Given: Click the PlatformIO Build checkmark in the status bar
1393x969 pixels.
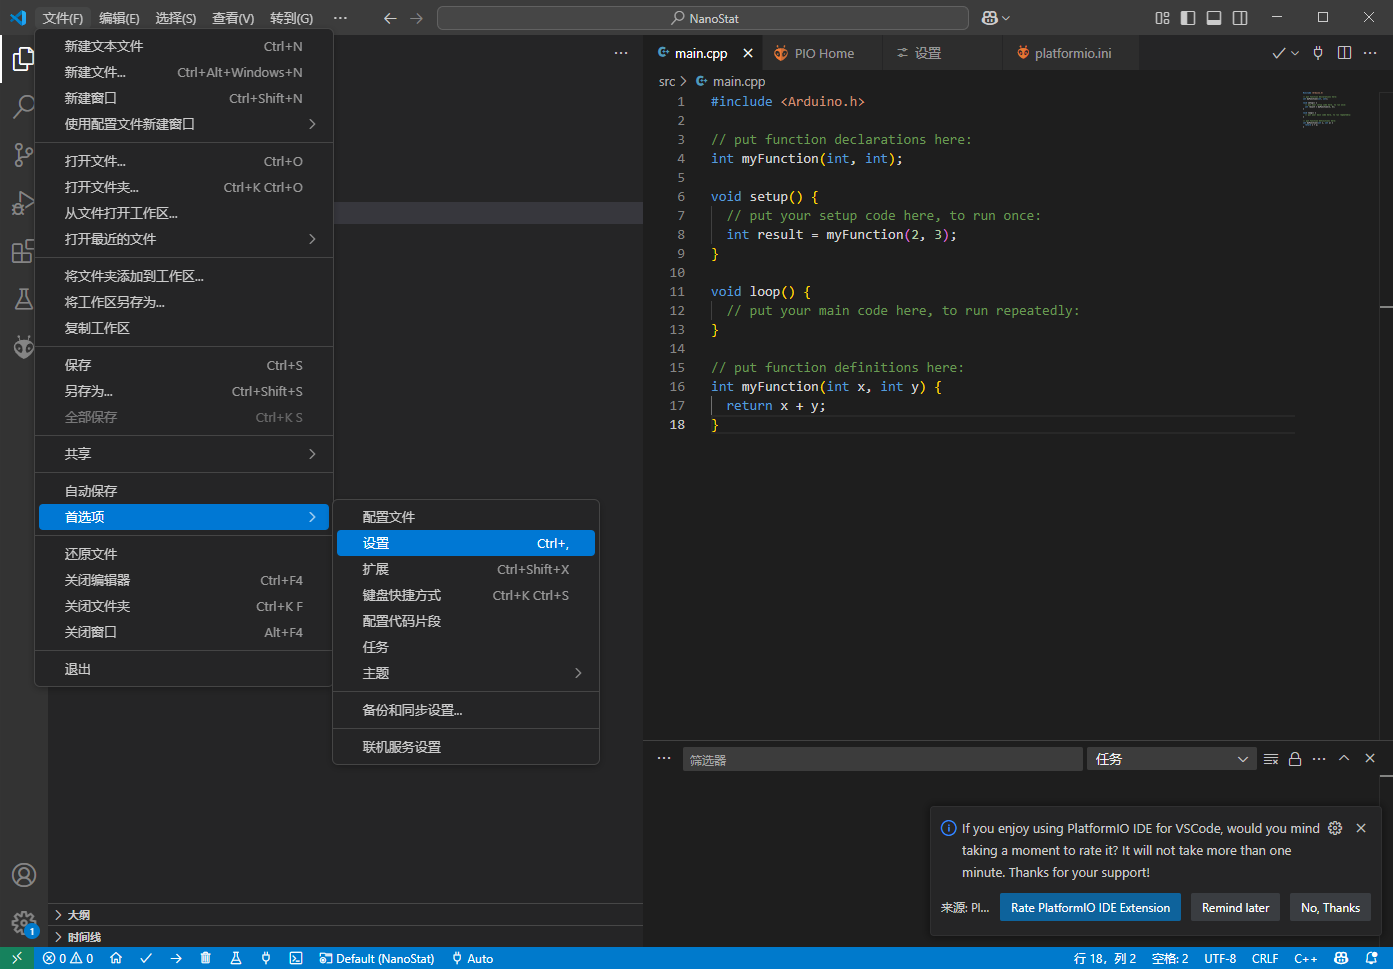Looking at the screenshot, I should click(x=146, y=958).
